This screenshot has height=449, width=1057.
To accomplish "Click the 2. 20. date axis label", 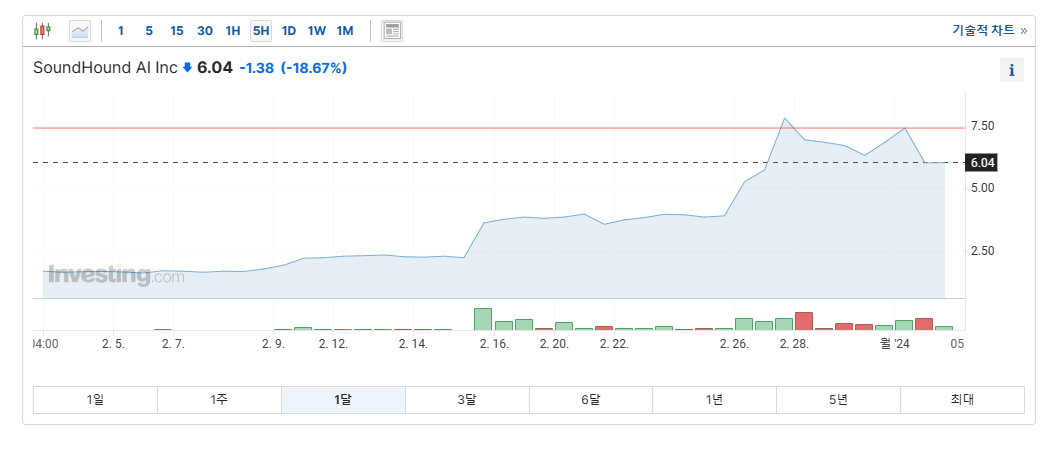I will (554, 344).
